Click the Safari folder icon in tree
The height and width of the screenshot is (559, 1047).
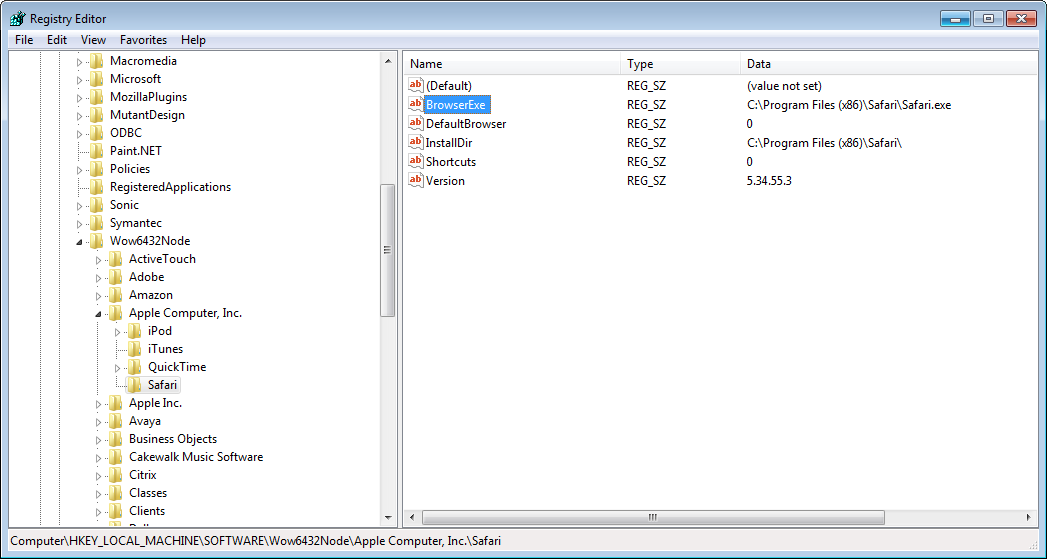click(x=135, y=385)
